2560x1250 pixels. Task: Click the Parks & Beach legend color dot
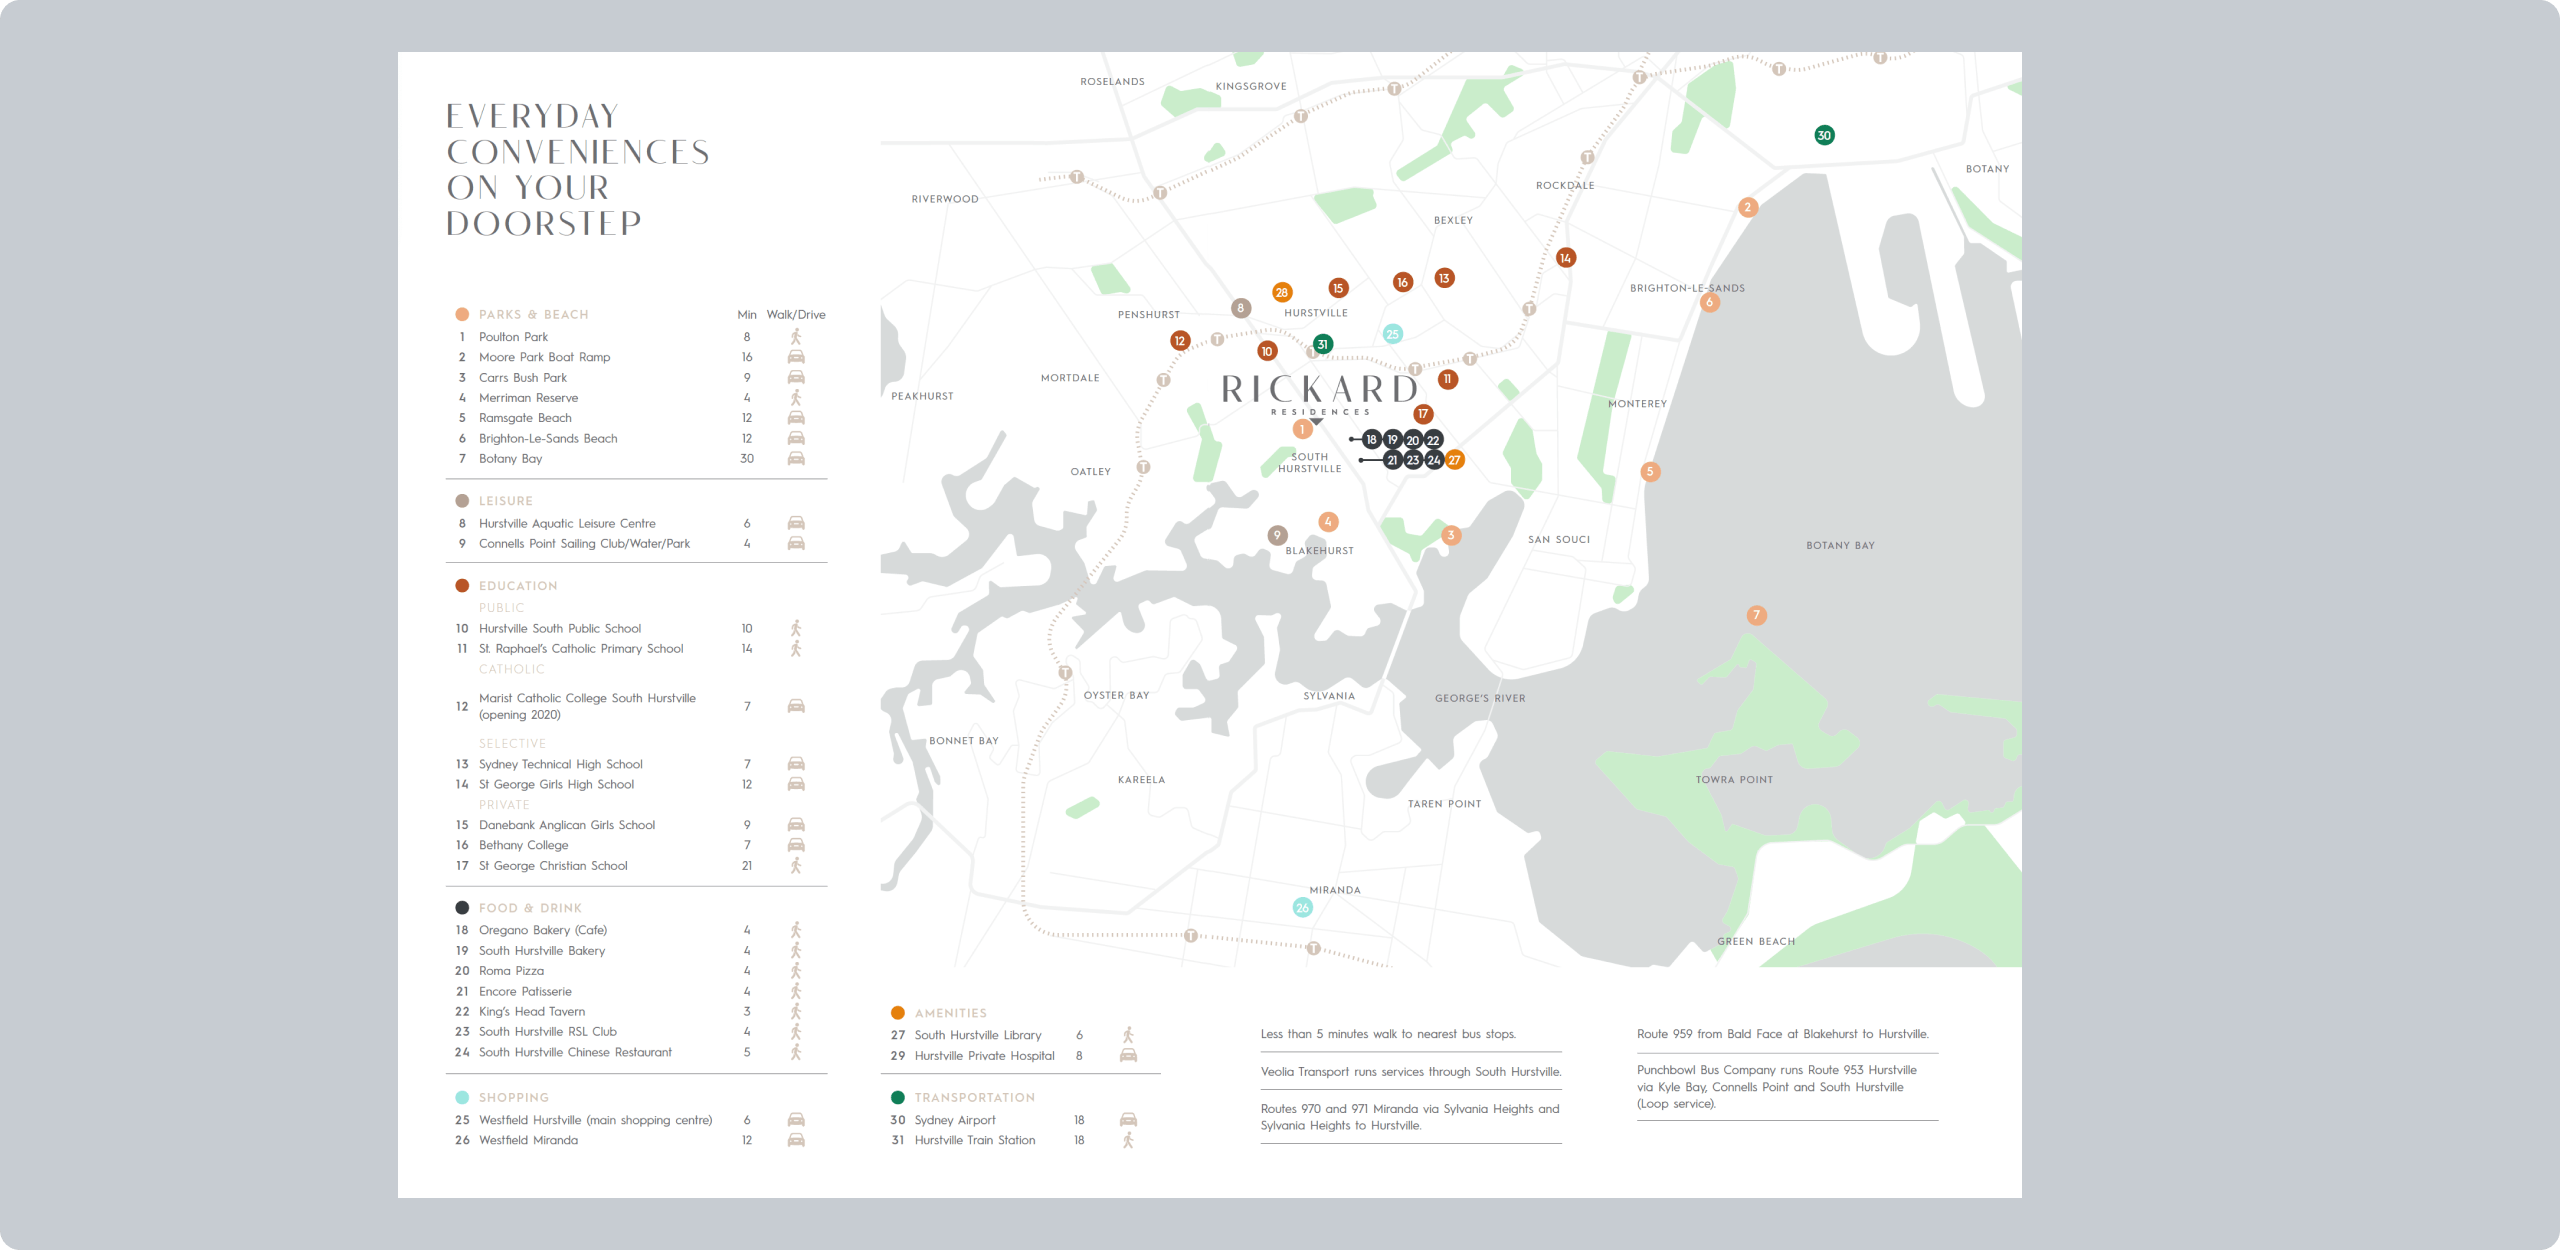pos(462,314)
